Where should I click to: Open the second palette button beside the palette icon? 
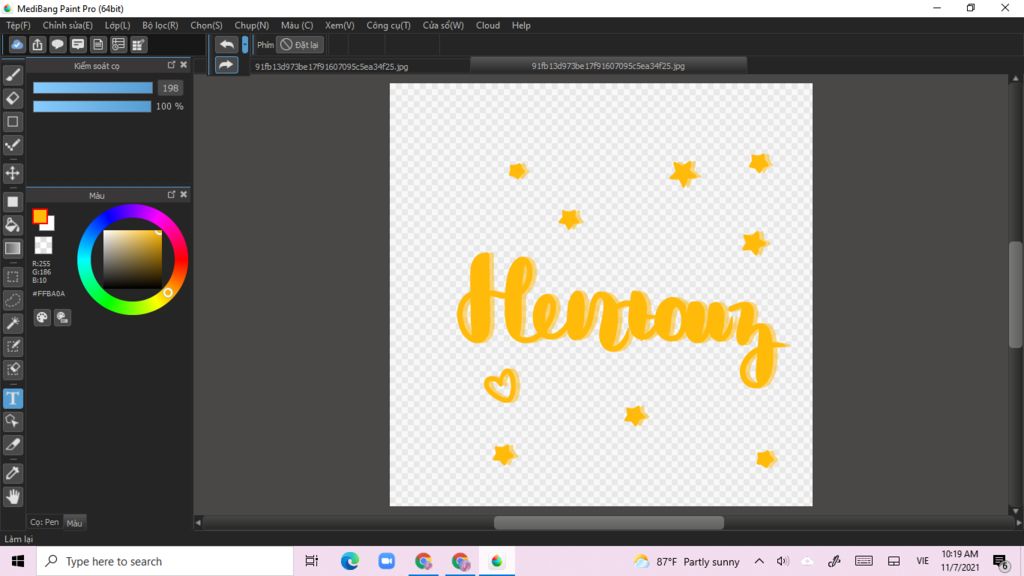tap(63, 317)
